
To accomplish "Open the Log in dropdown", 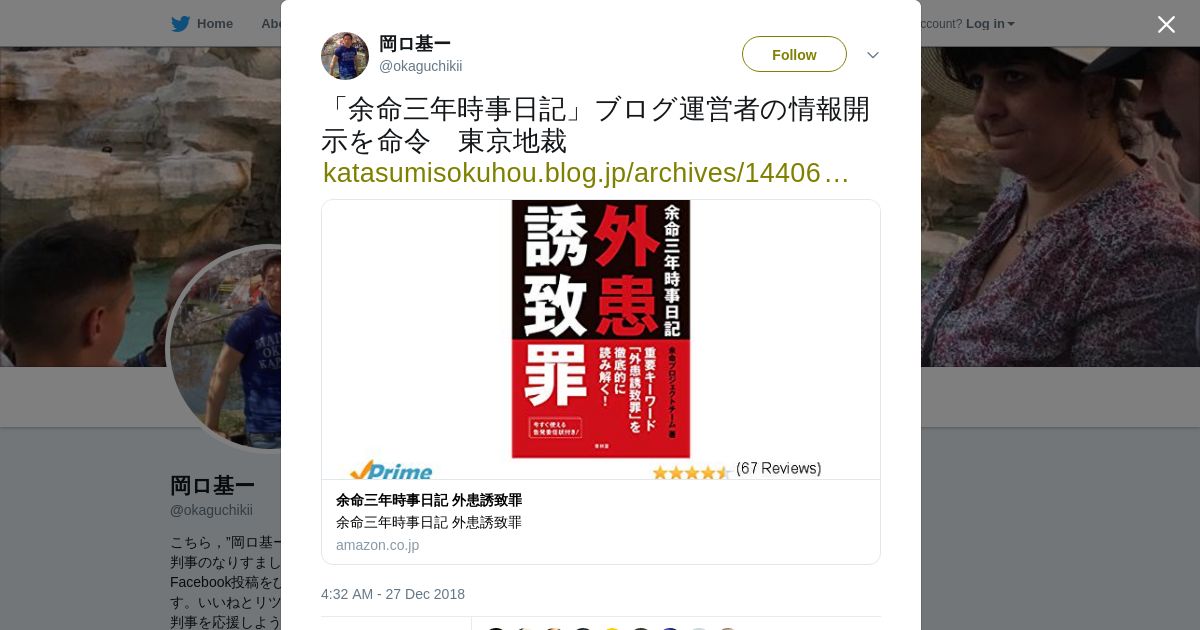I will pyautogui.click(x=990, y=24).
